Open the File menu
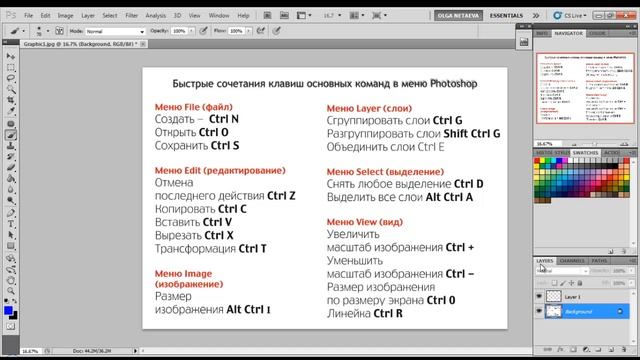The width and height of the screenshot is (640, 360). click(x=29, y=16)
